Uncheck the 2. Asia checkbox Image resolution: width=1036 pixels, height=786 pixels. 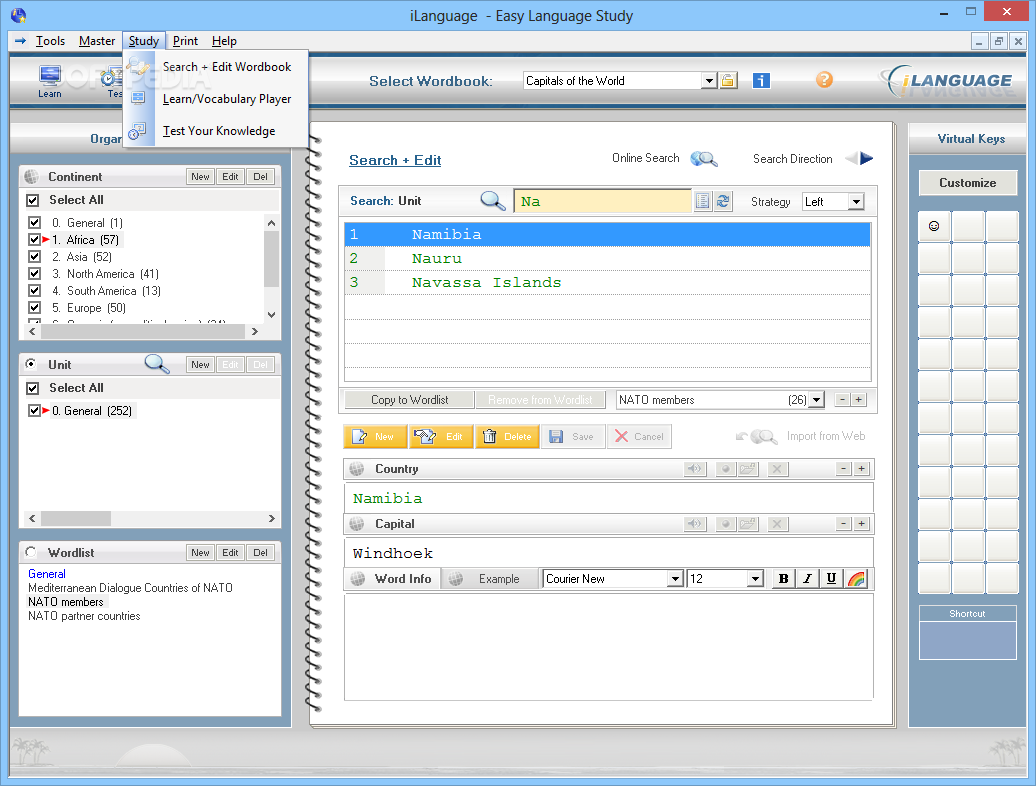click(x=35, y=257)
